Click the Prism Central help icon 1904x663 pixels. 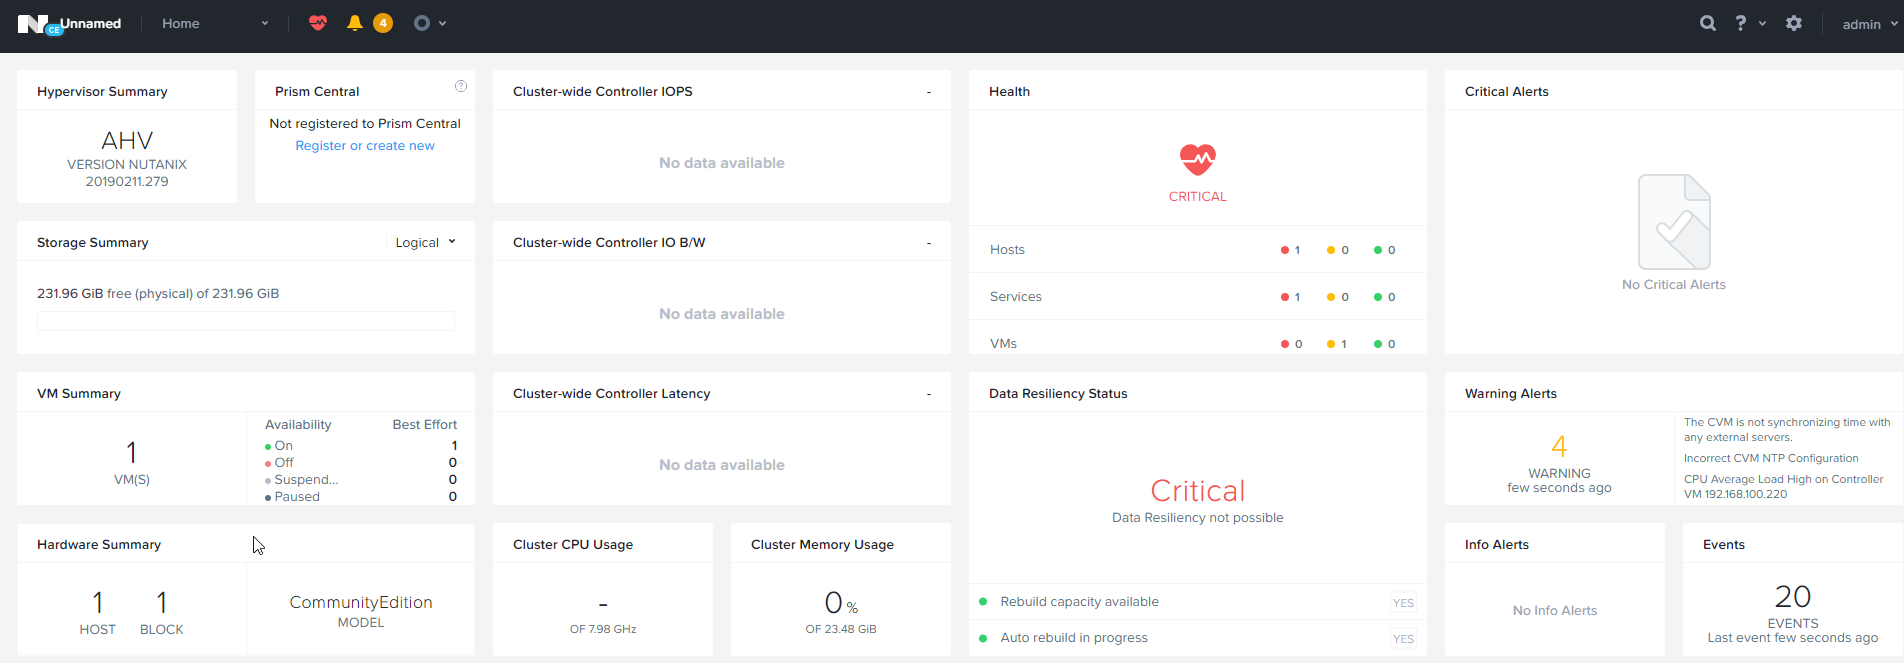(461, 86)
